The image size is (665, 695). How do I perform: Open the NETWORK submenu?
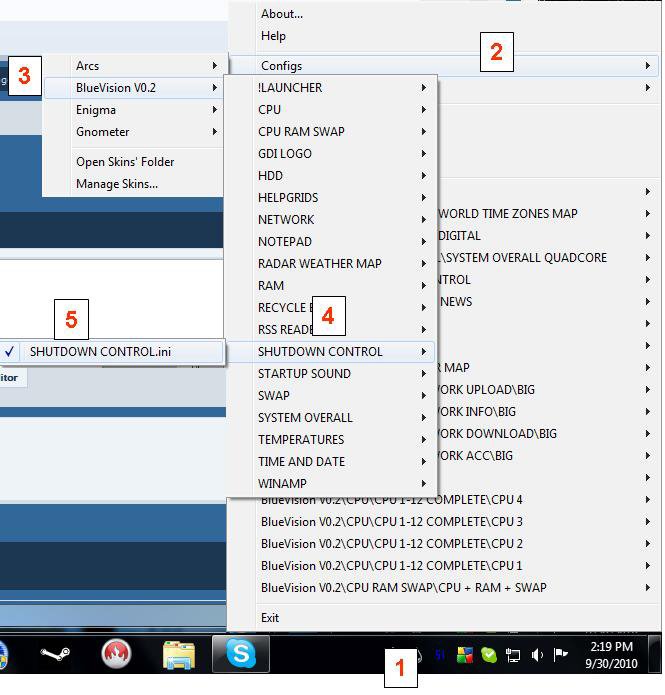(331, 219)
